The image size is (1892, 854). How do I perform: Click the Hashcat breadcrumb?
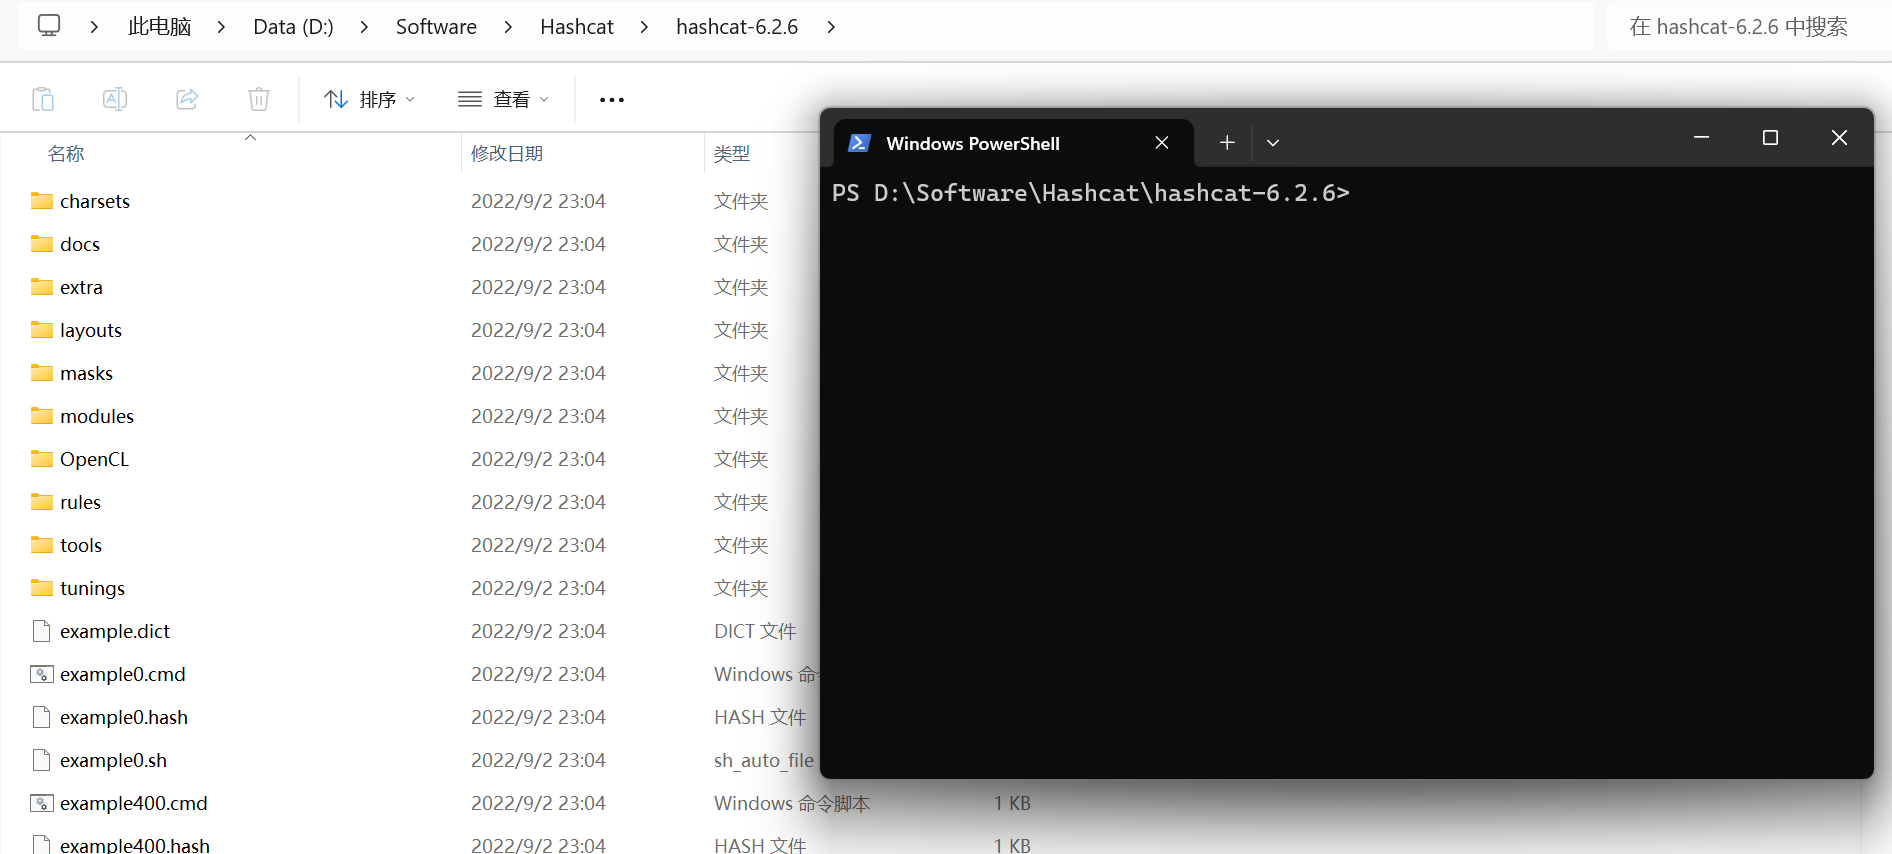577,26
